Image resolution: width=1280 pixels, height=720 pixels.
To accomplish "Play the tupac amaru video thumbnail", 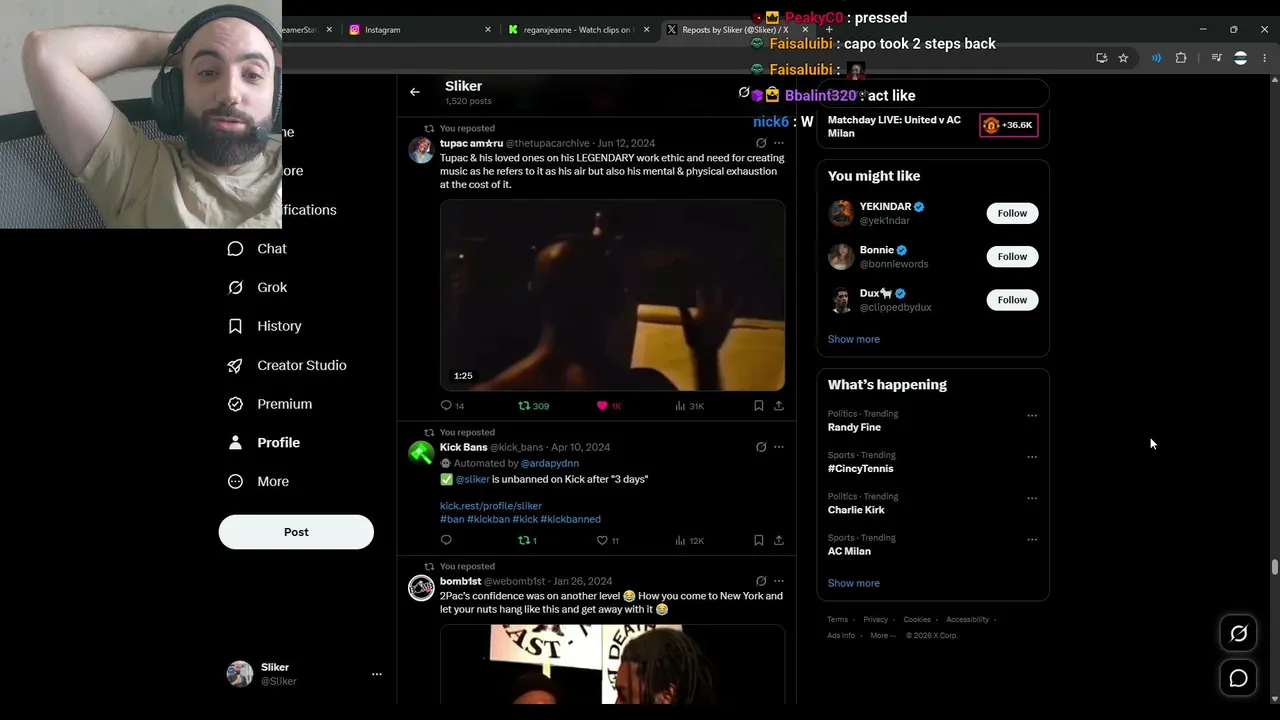I will [x=612, y=295].
